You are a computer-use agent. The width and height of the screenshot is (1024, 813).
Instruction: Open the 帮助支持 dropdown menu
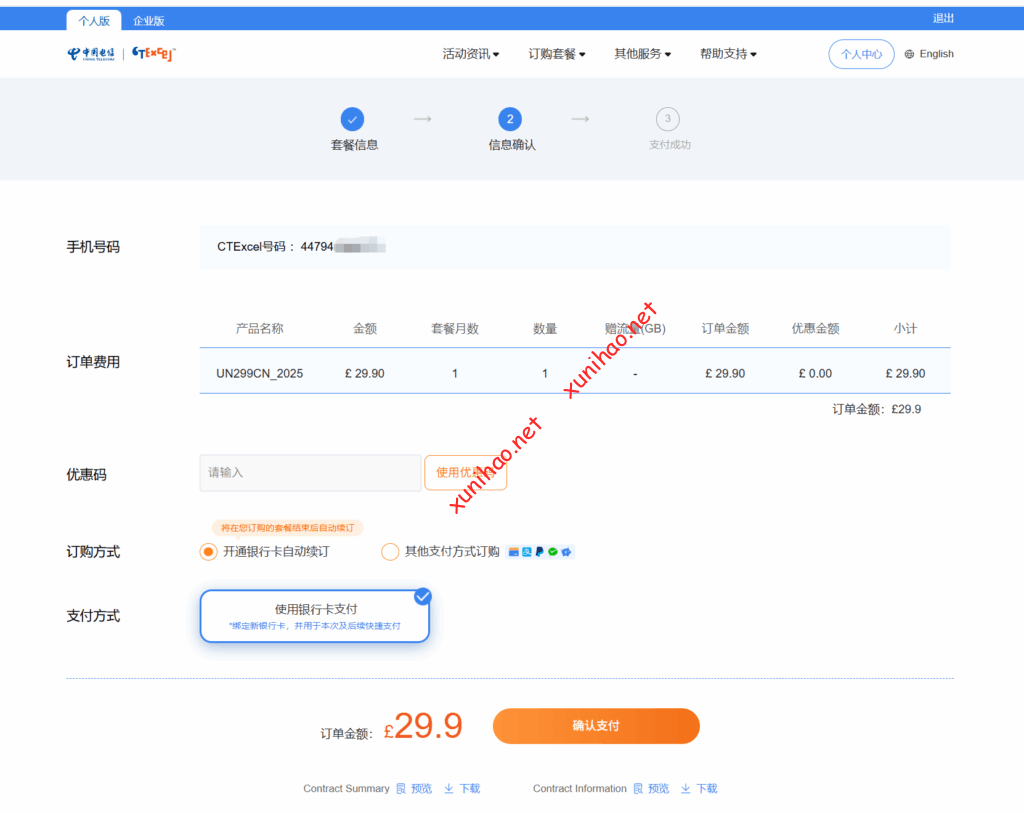point(728,54)
